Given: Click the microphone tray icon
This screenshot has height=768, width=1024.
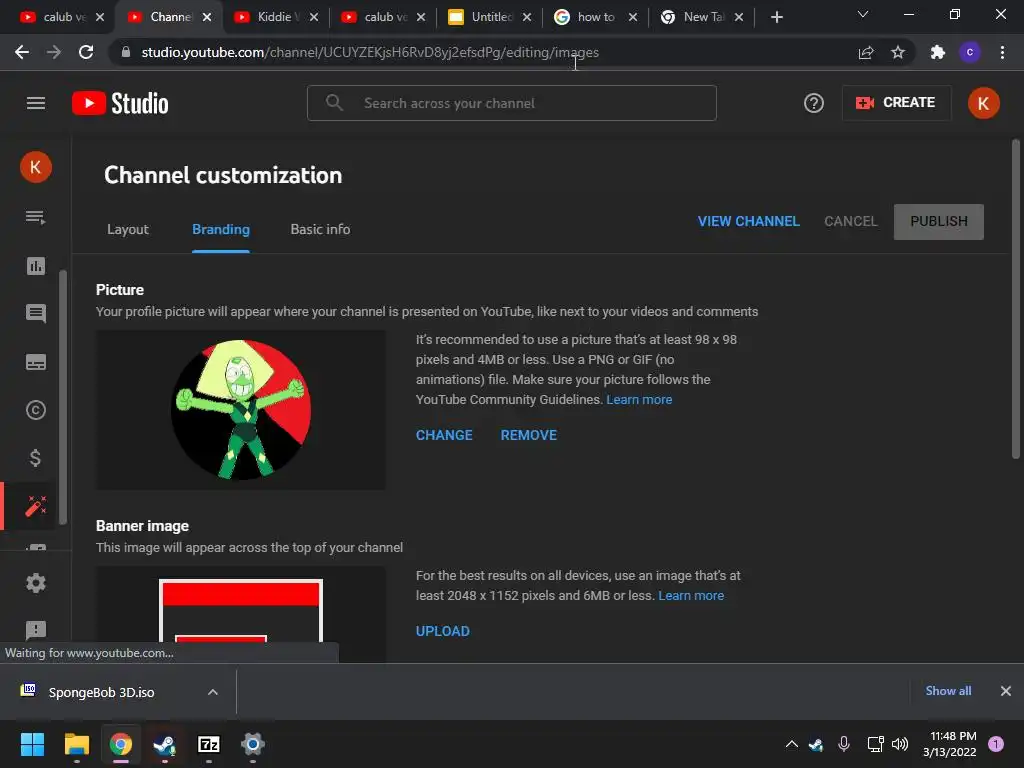Looking at the screenshot, I should [844, 744].
